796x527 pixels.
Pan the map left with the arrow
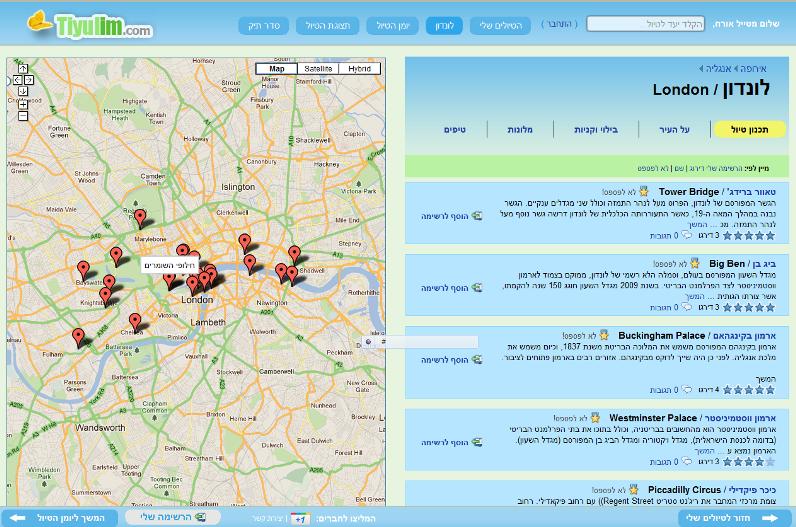[x=17, y=80]
